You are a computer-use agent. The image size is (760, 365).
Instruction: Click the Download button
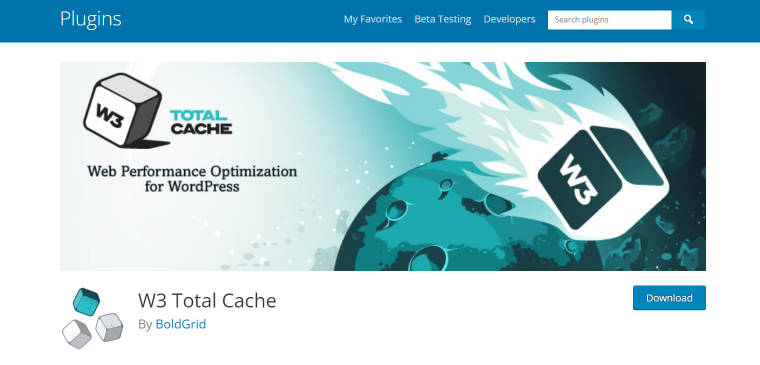[x=669, y=298]
